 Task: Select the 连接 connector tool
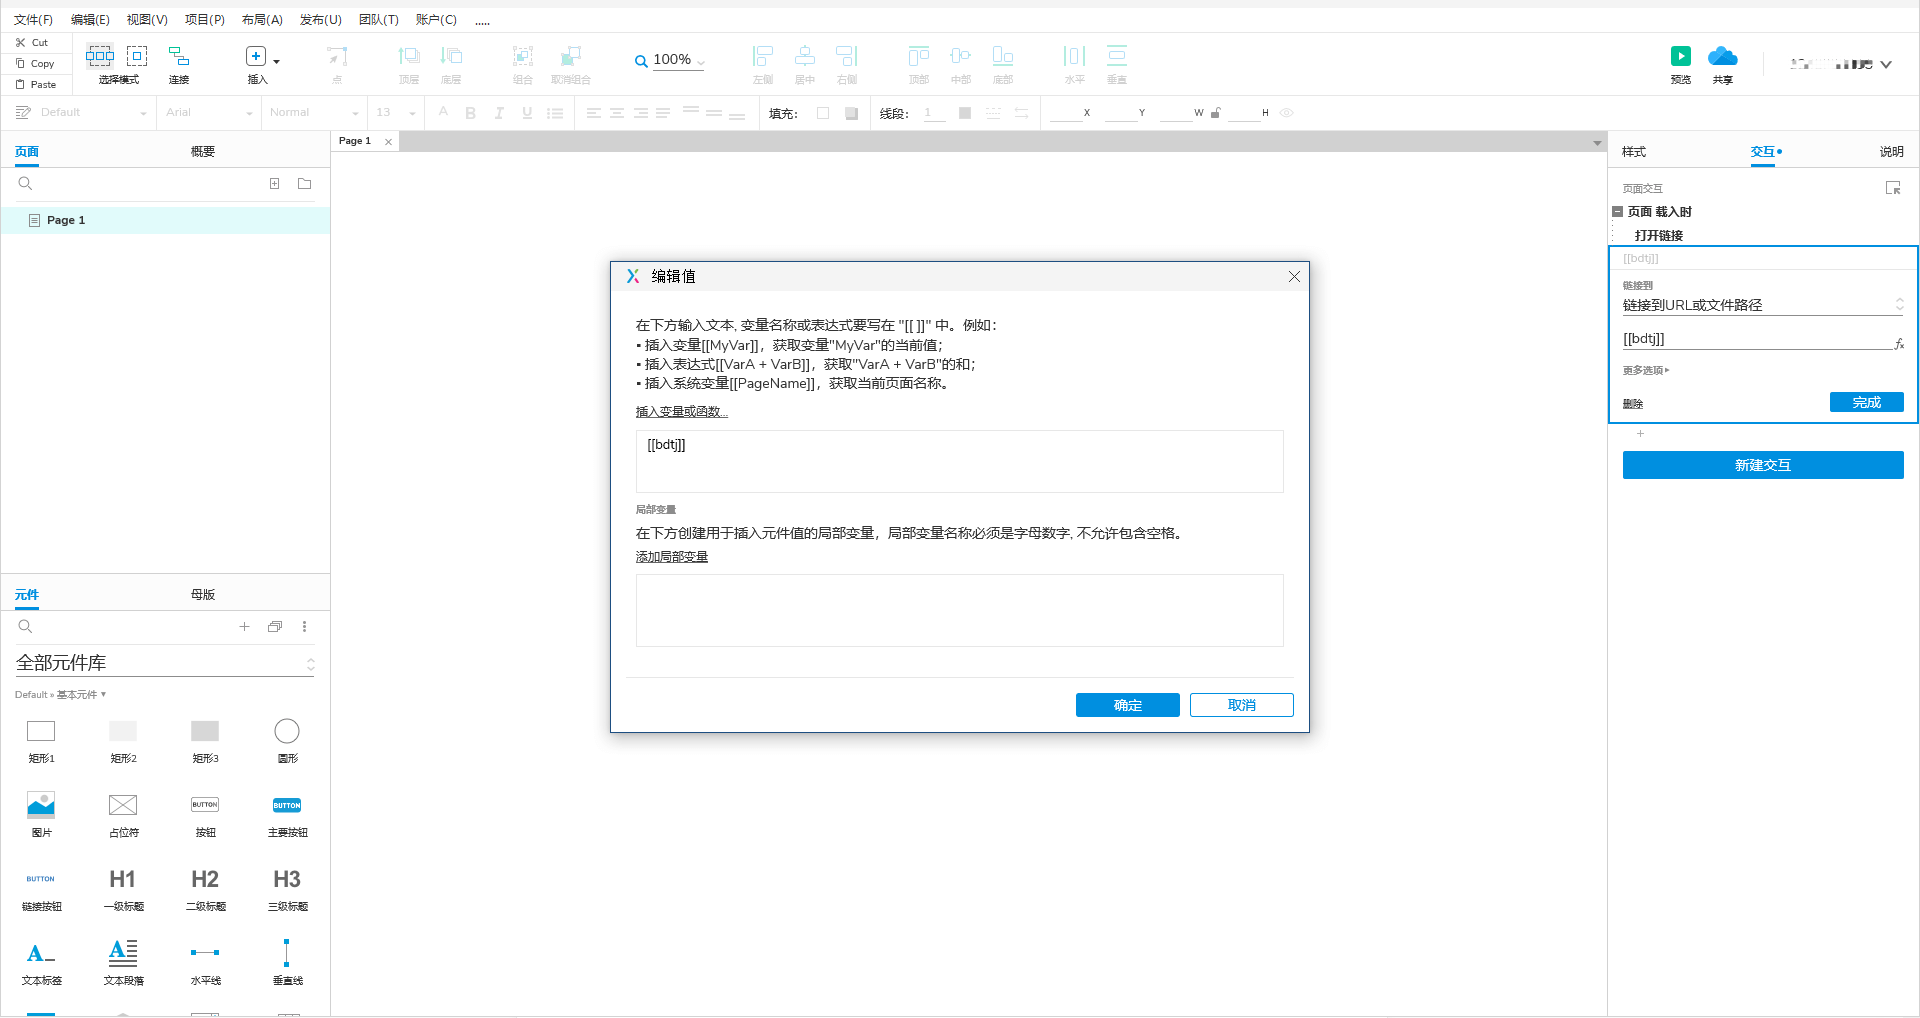click(179, 57)
